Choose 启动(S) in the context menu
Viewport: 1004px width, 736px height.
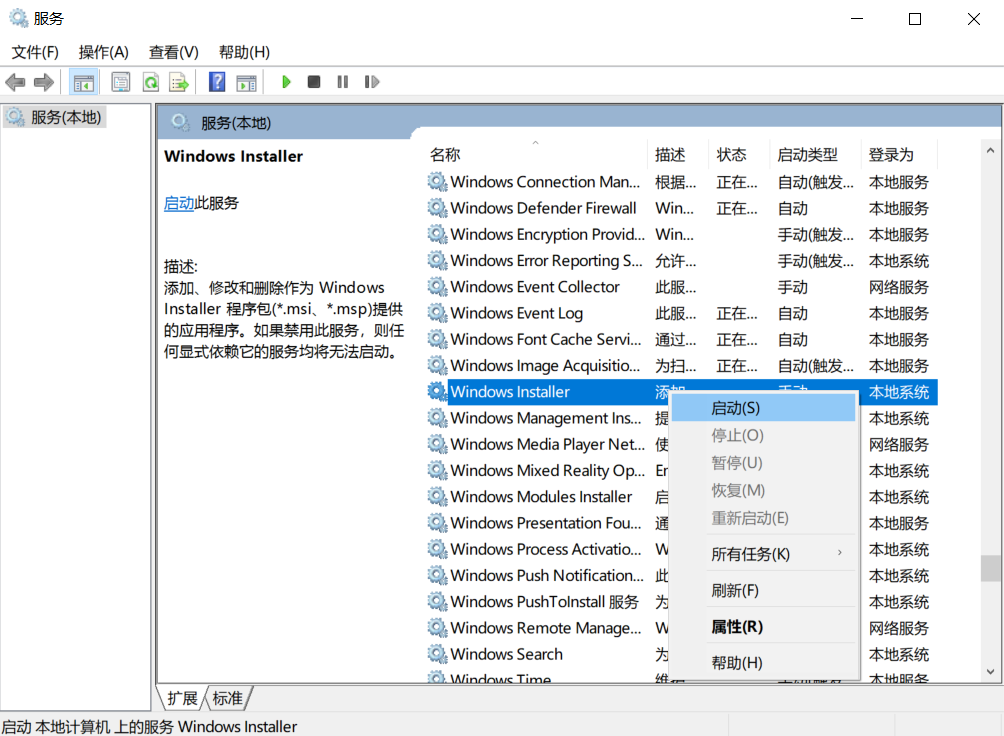click(763, 408)
